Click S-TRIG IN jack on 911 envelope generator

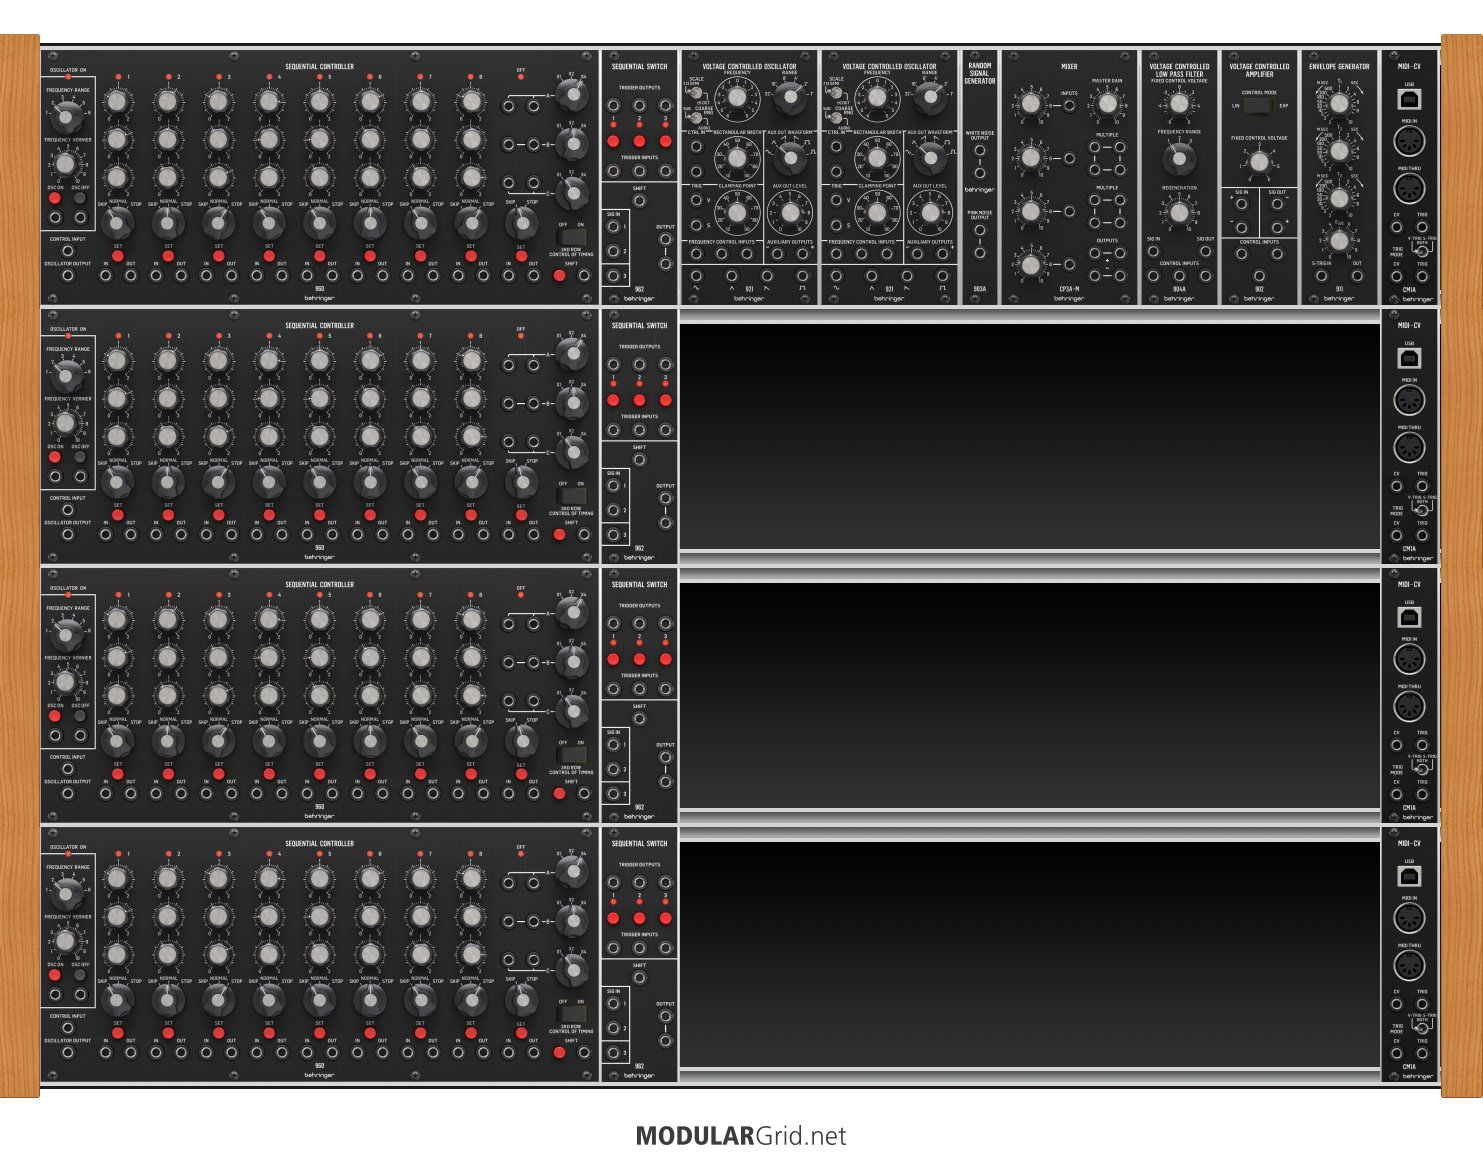[1321, 276]
